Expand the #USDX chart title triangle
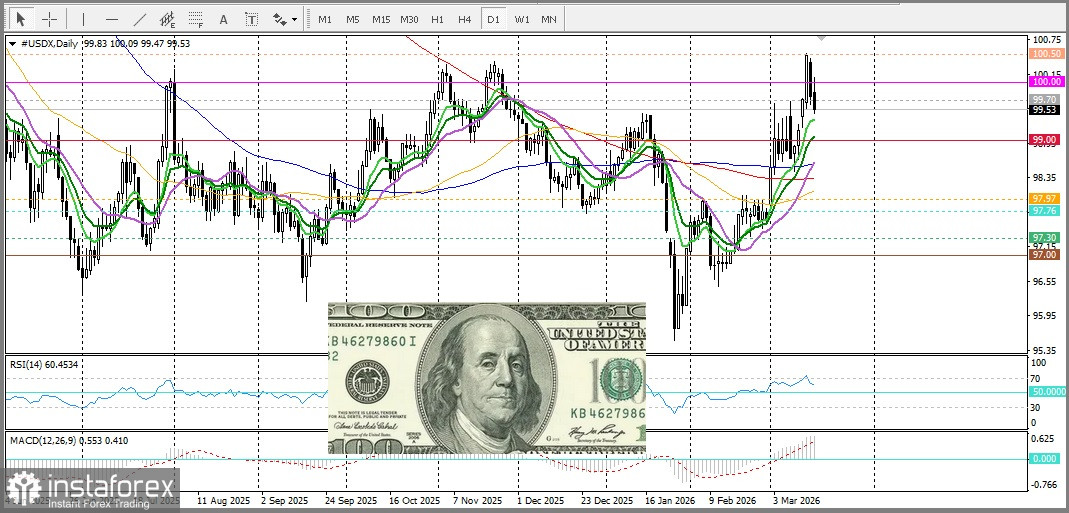The height and width of the screenshot is (513, 1069). (12, 43)
